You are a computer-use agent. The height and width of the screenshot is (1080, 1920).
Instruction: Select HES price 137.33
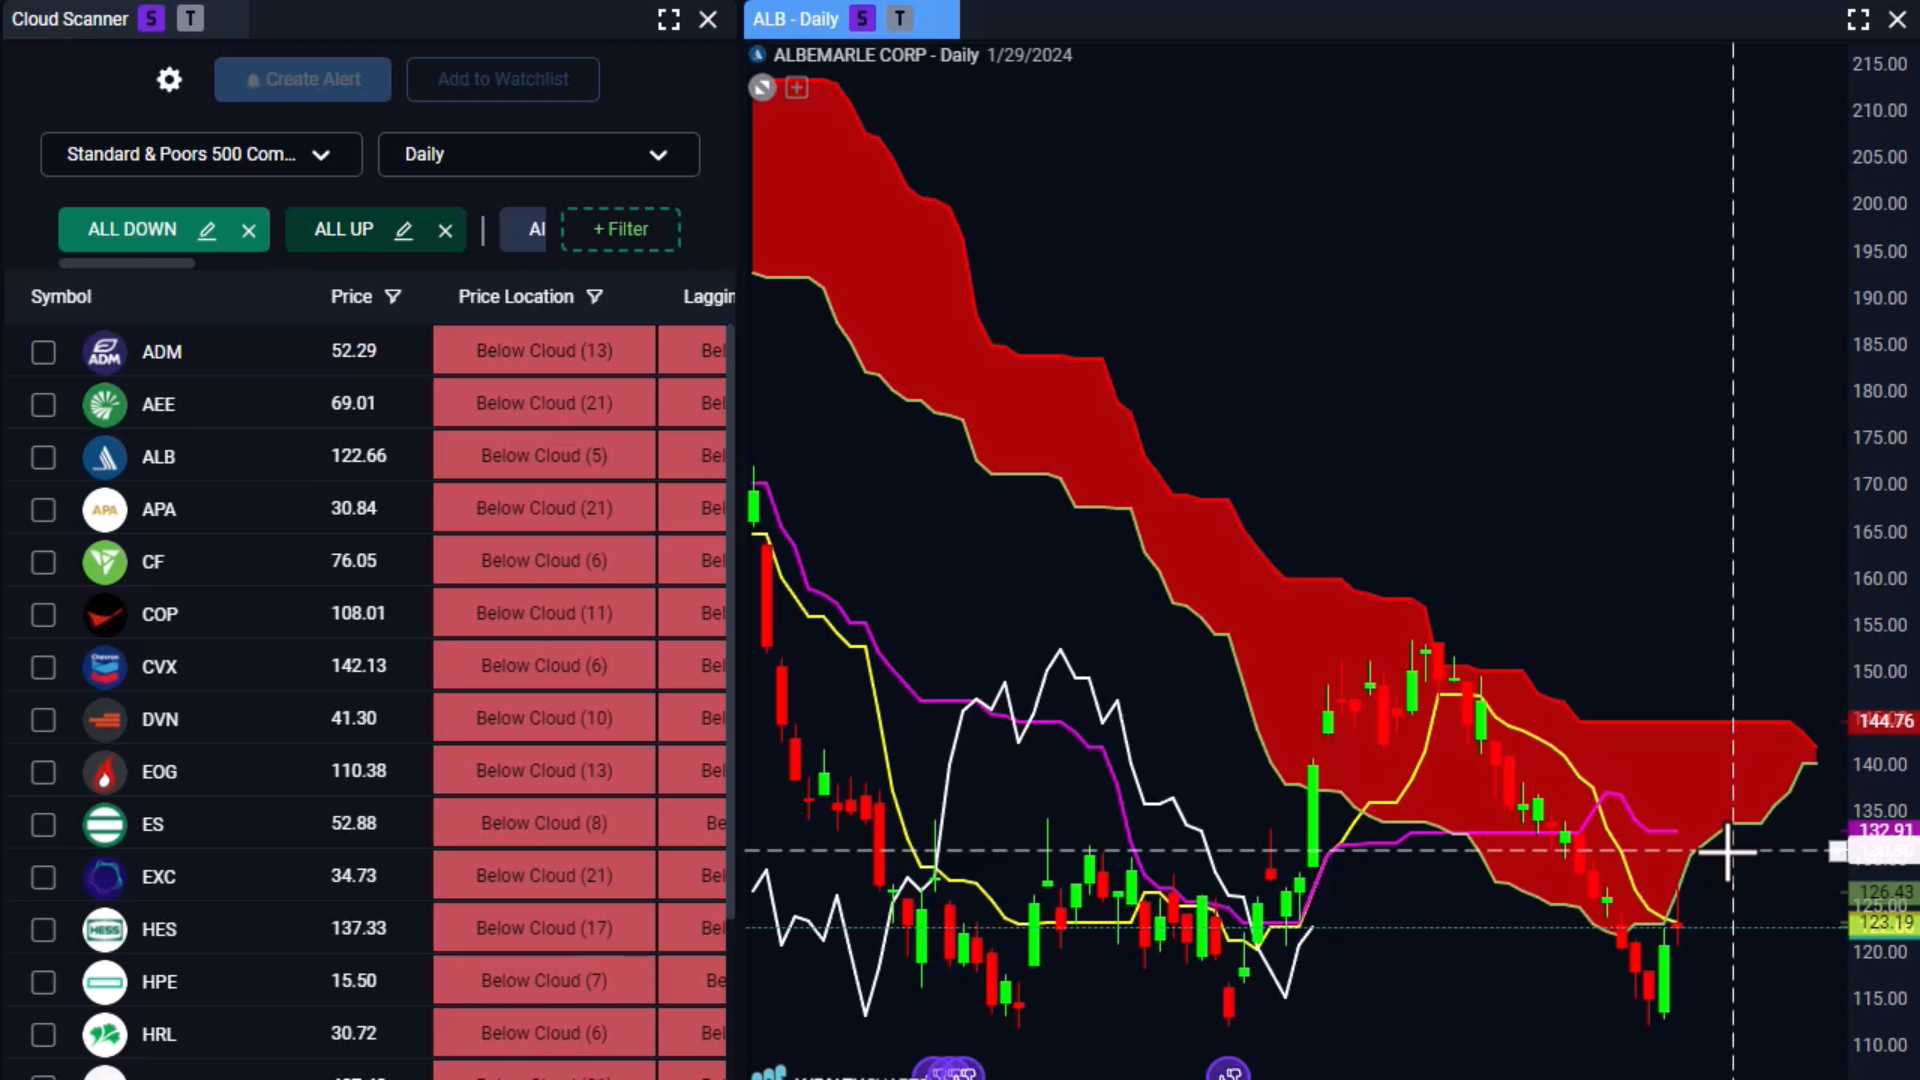coord(358,928)
